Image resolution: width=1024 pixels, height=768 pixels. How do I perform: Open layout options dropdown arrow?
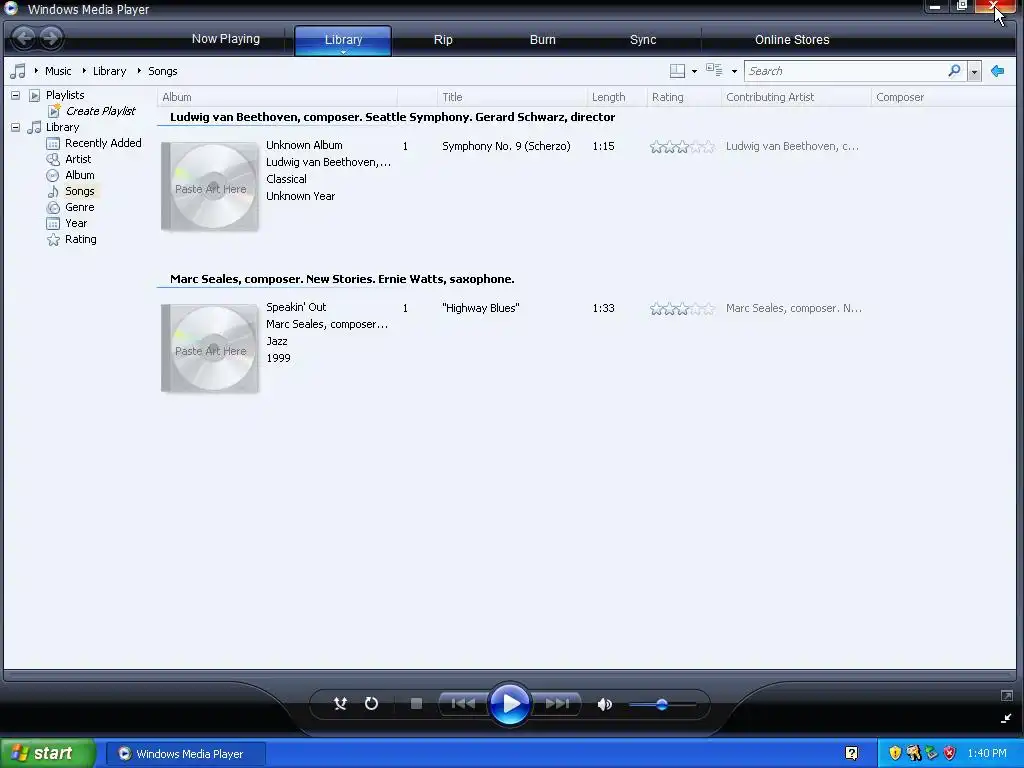(x=694, y=71)
